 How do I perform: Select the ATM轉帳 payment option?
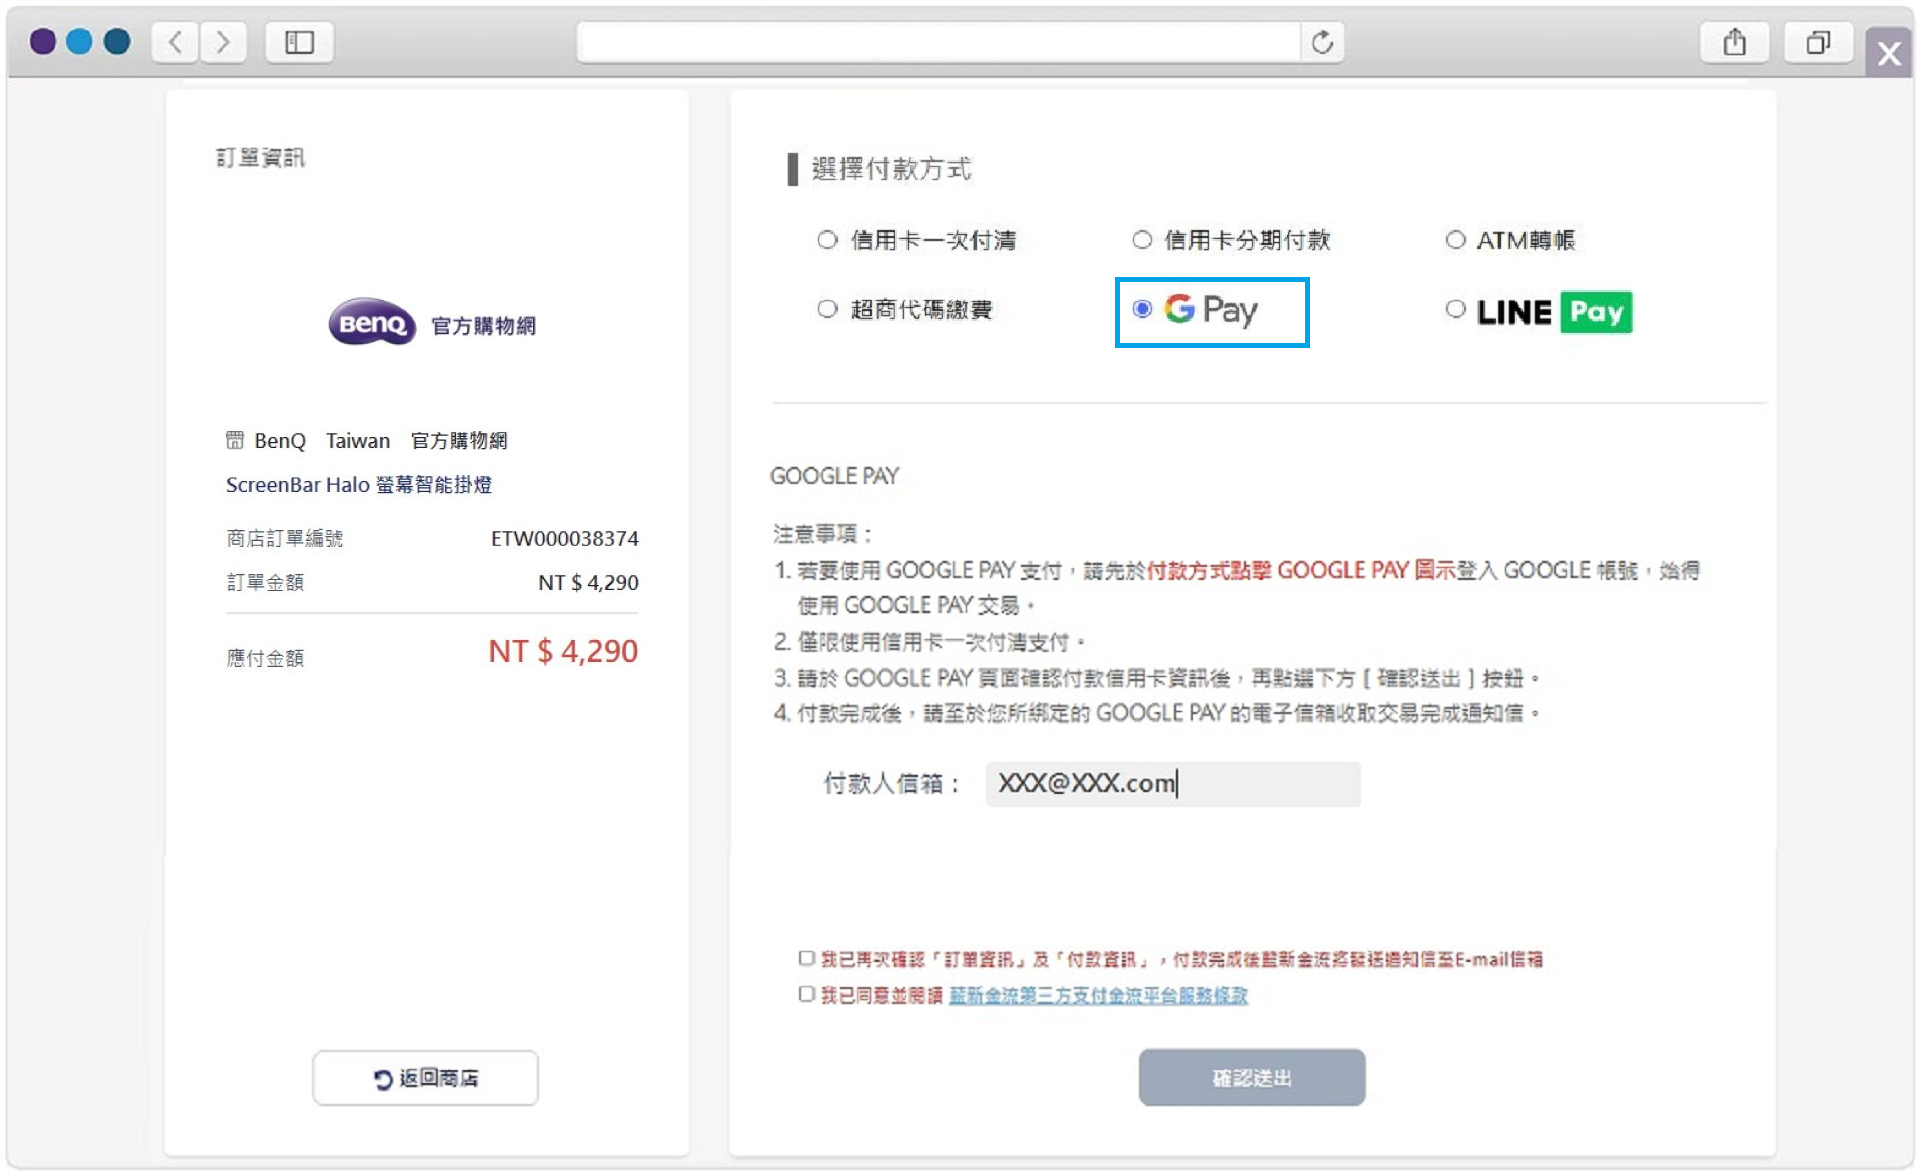(1455, 239)
